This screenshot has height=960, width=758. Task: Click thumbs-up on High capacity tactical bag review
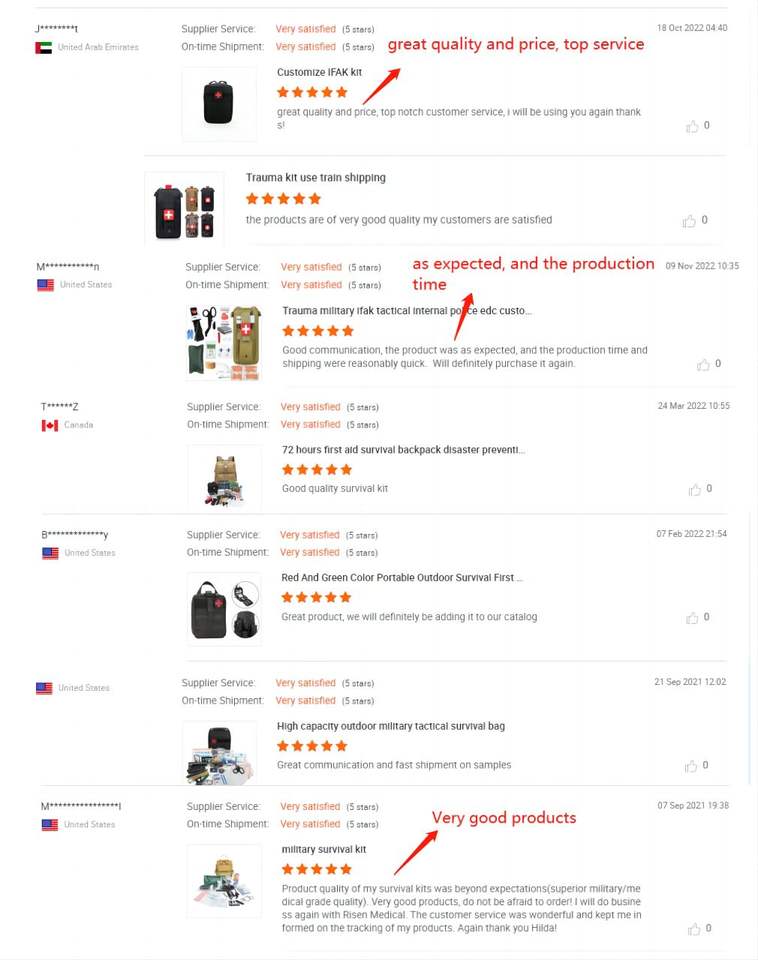tap(691, 766)
